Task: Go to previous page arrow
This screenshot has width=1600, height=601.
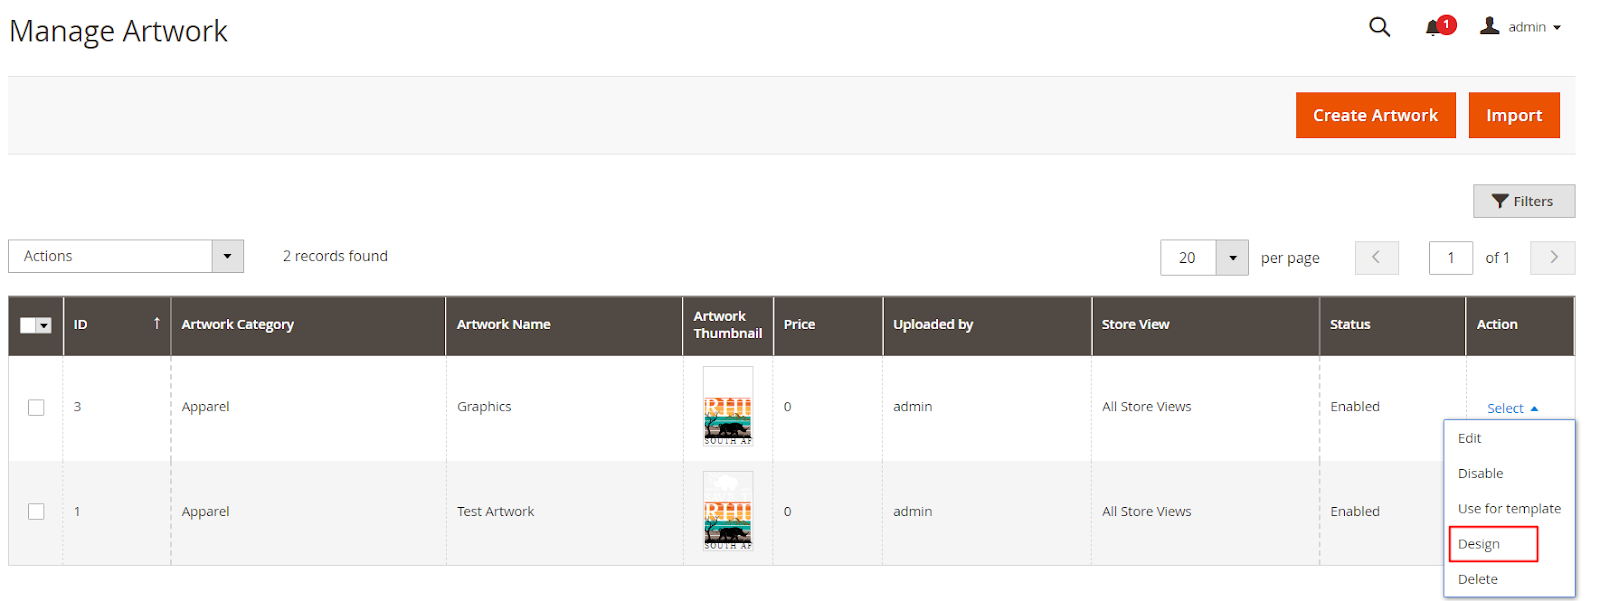Action: [1376, 258]
